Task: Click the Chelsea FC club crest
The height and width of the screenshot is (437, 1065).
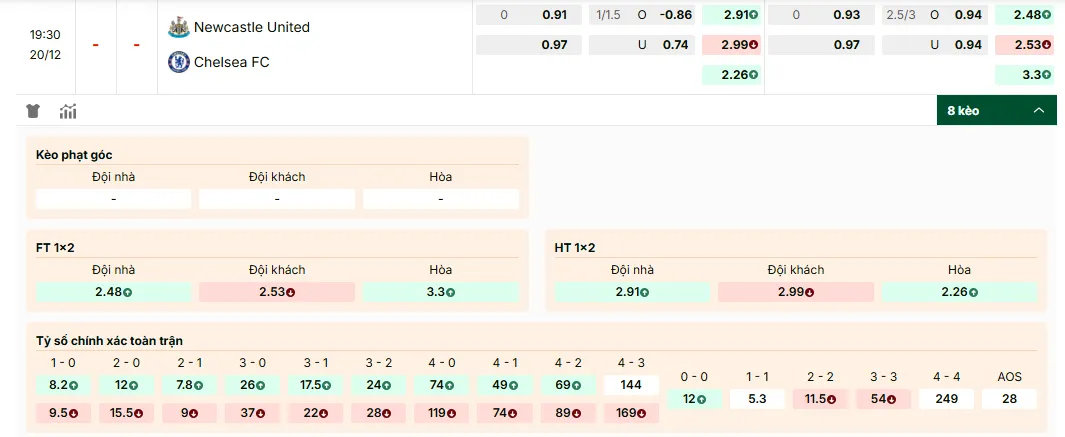Action: point(179,62)
